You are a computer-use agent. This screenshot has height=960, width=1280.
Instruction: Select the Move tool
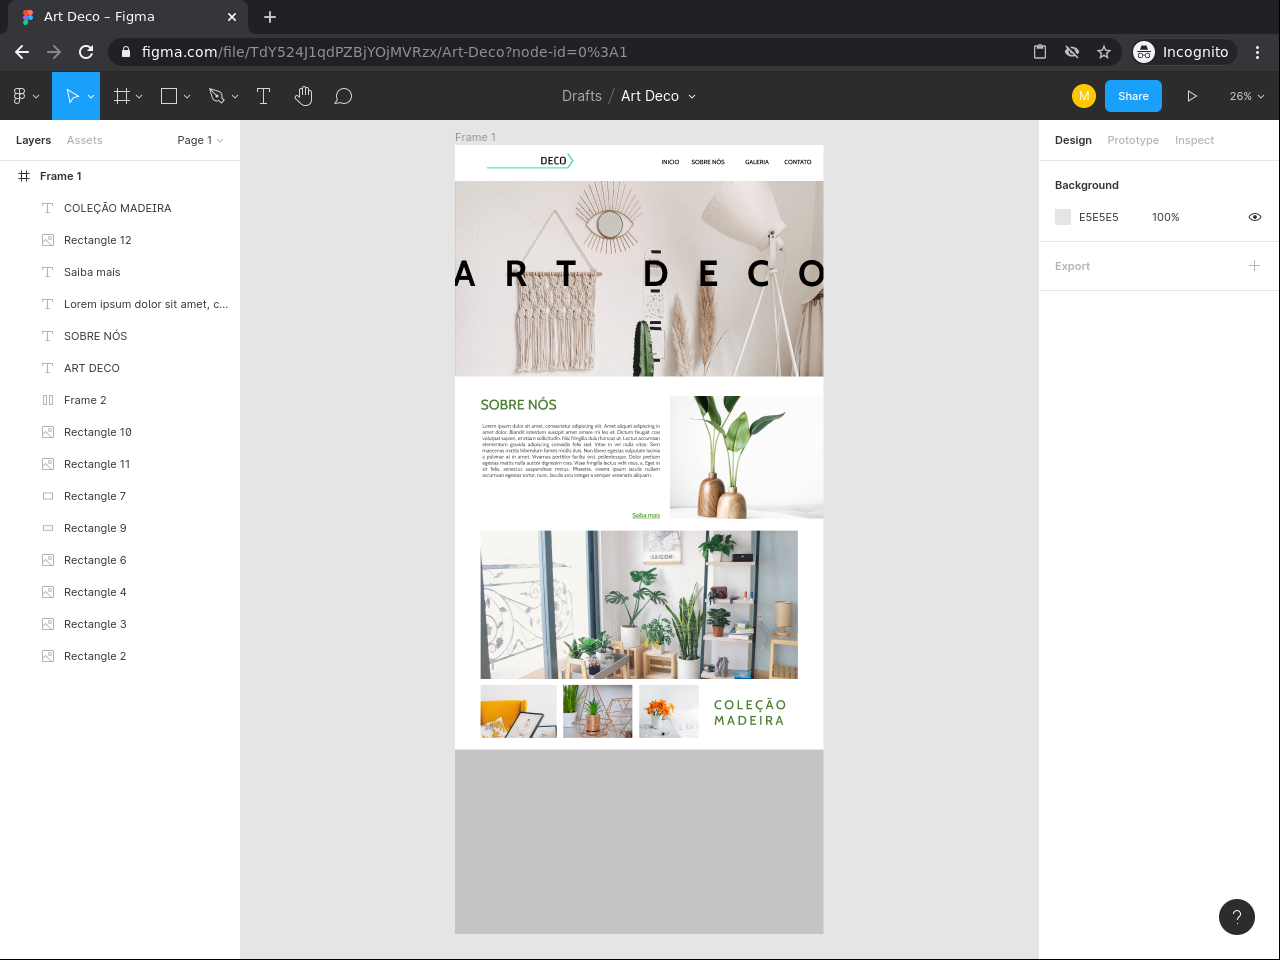pyautogui.click(x=72, y=96)
